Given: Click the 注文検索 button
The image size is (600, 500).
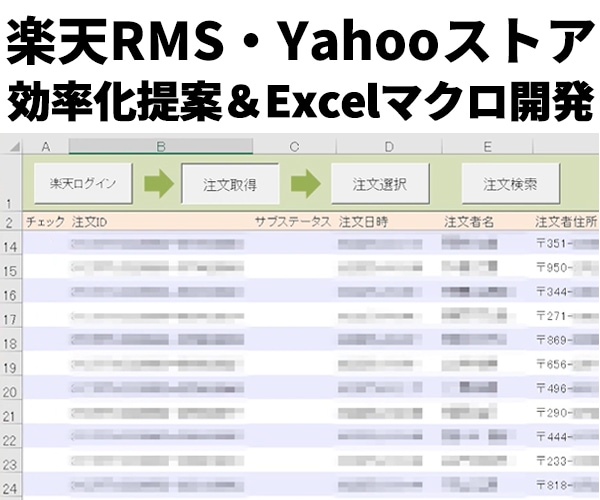Looking at the screenshot, I should coord(510,184).
